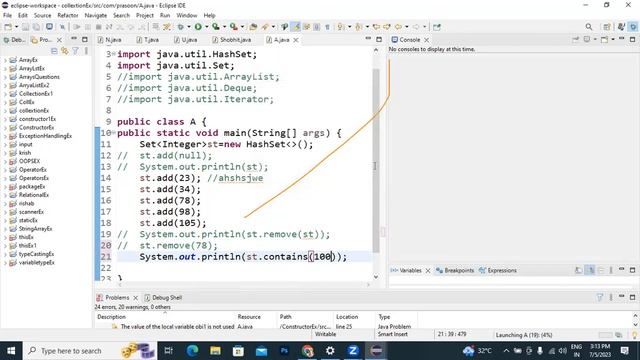Screen dimensions: 640x360
Task: Click the Display Selected Console icon
Action: point(587,40)
